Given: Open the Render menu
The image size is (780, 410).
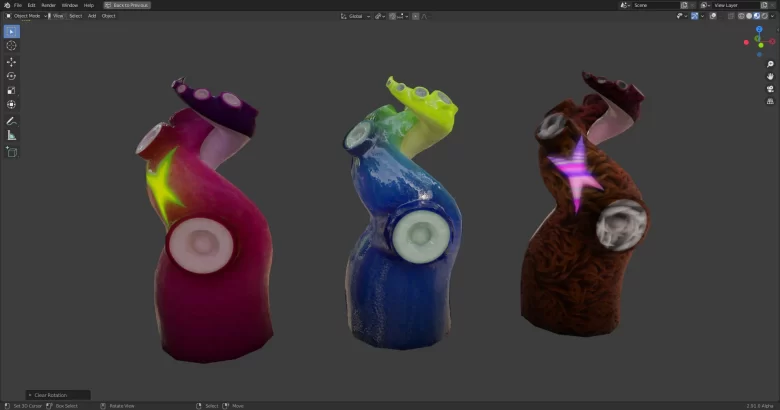Looking at the screenshot, I should coord(48,5).
